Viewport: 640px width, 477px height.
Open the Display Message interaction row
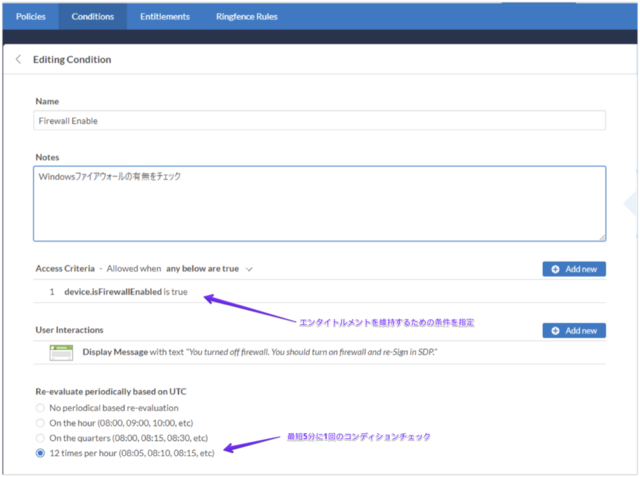[320, 352]
